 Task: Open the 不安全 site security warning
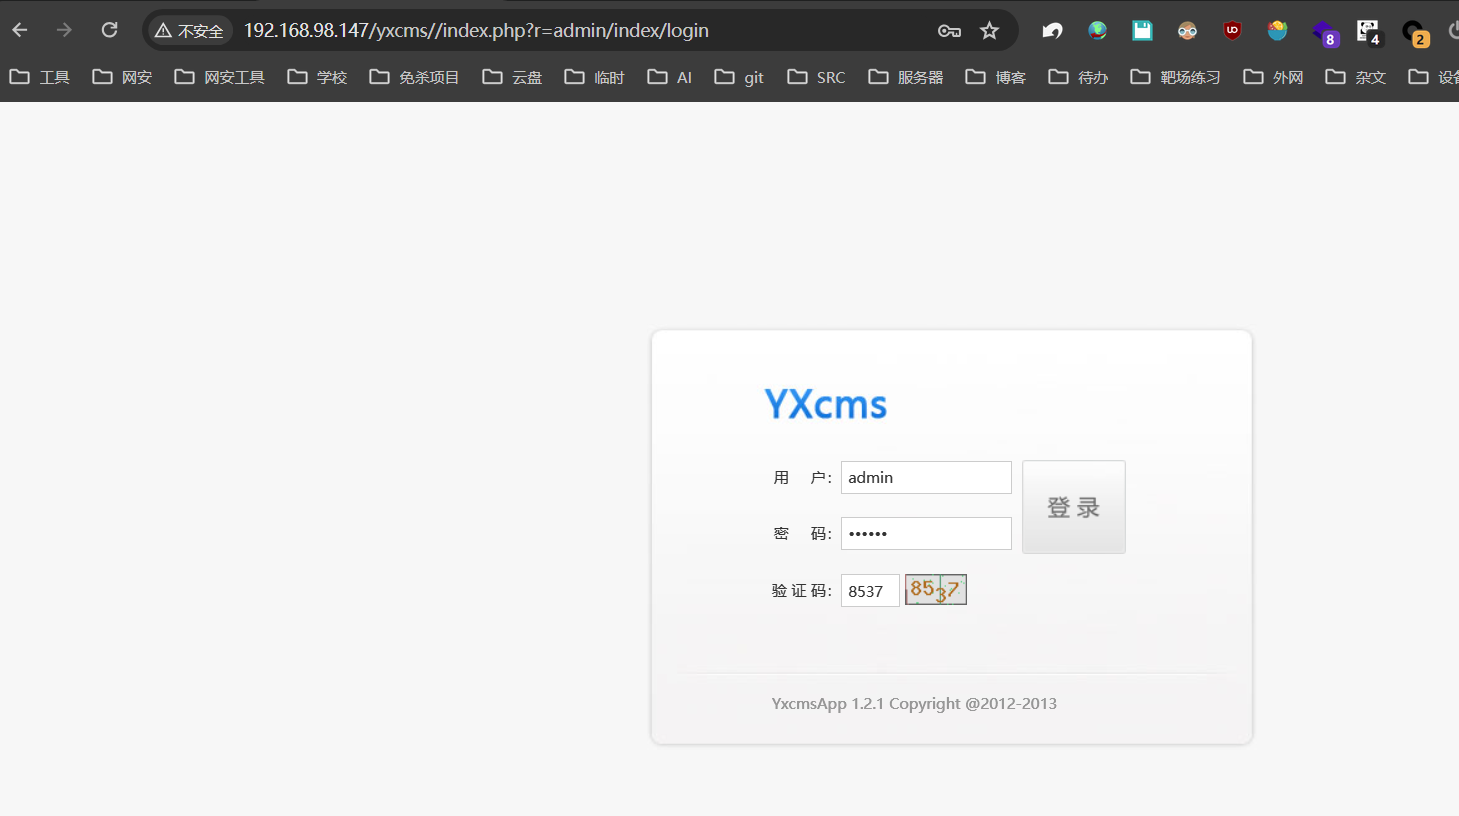coord(190,31)
